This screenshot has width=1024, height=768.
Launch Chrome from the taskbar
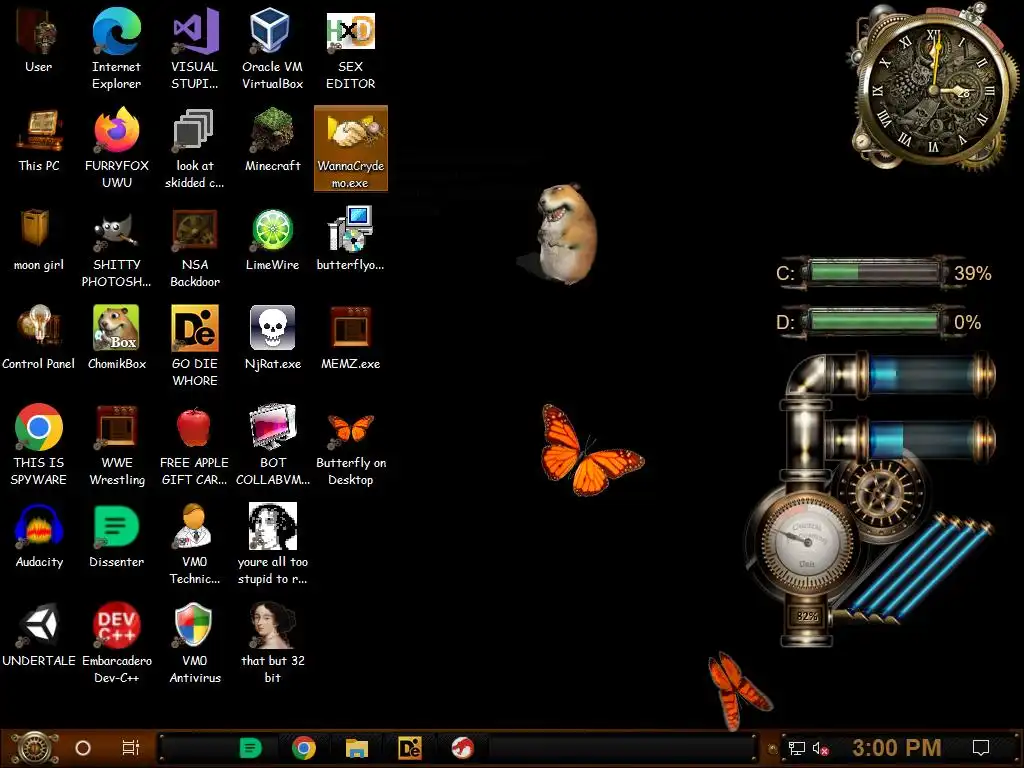(304, 748)
